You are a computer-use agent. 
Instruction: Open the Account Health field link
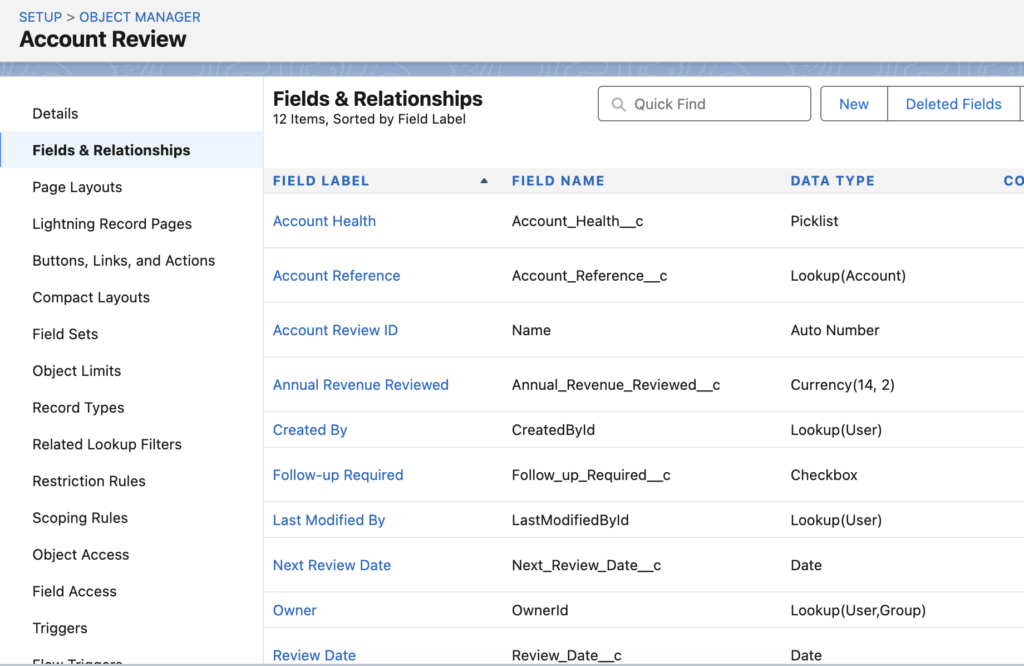point(324,221)
